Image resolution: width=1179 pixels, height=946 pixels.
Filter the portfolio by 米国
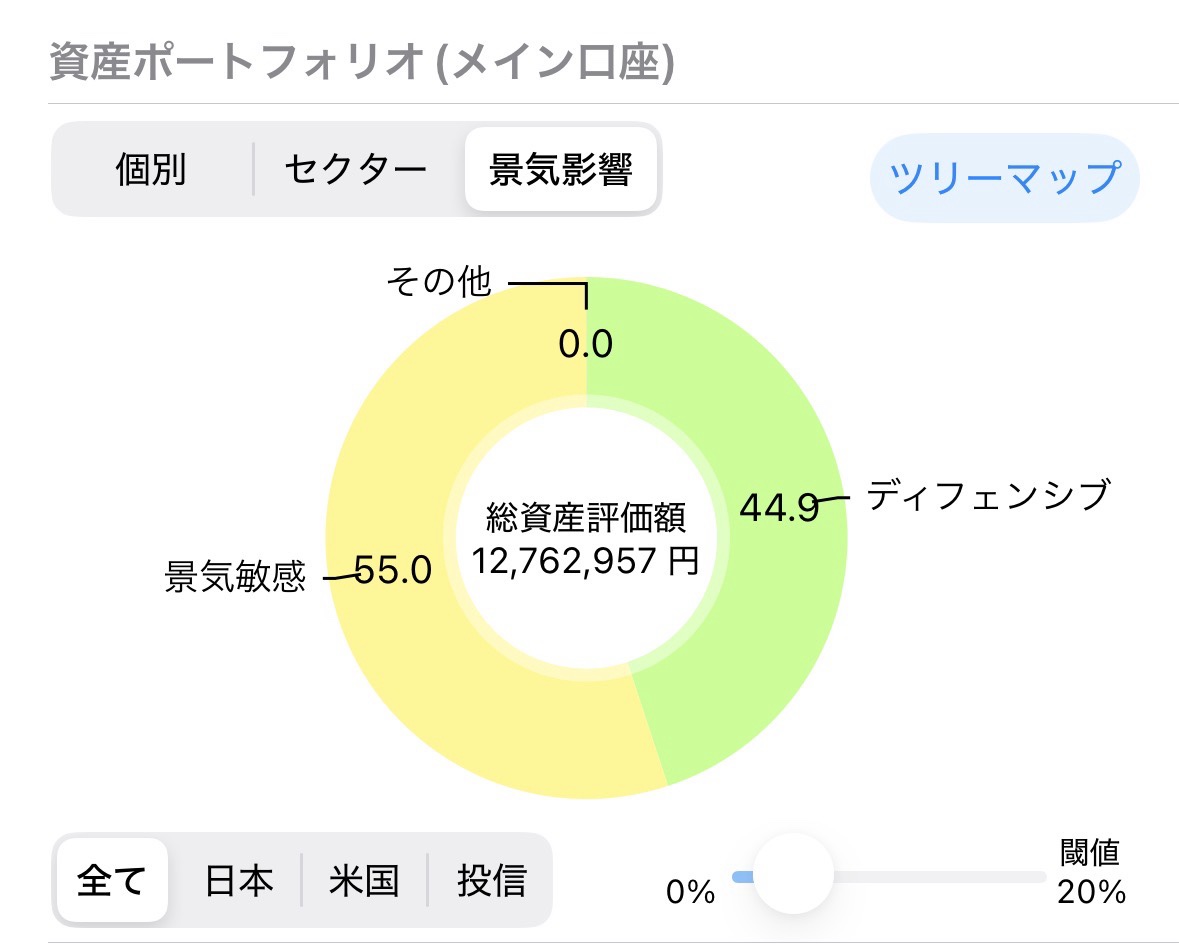click(364, 880)
